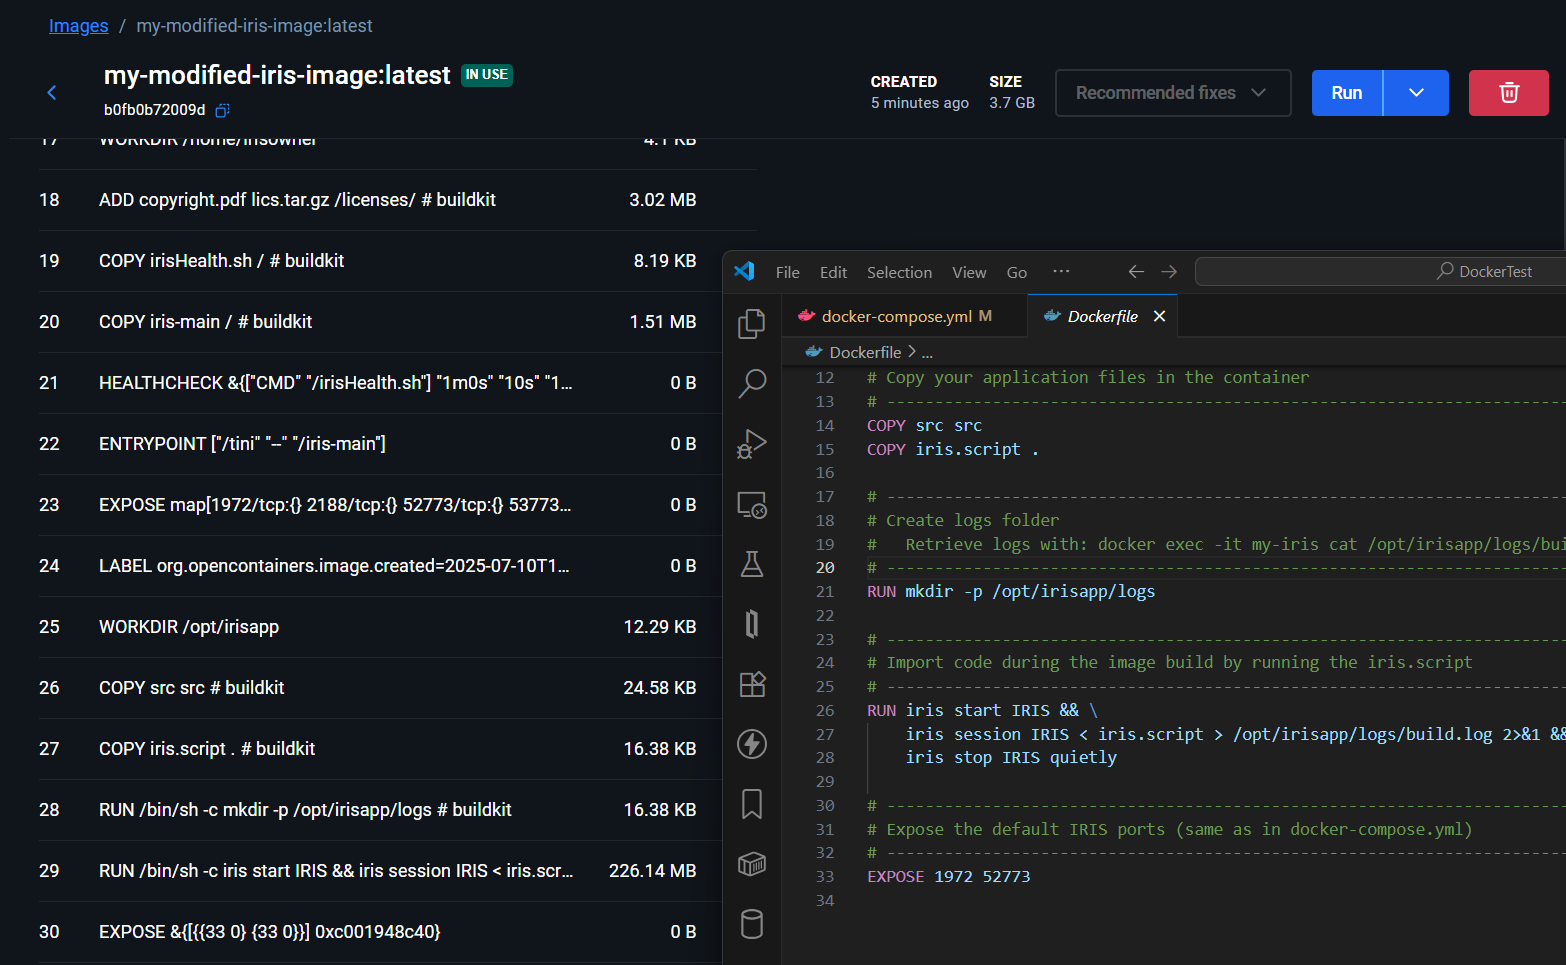This screenshot has height=965, width=1566.
Task: Open the Containers view in the activity bar
Action: (752, 864)
